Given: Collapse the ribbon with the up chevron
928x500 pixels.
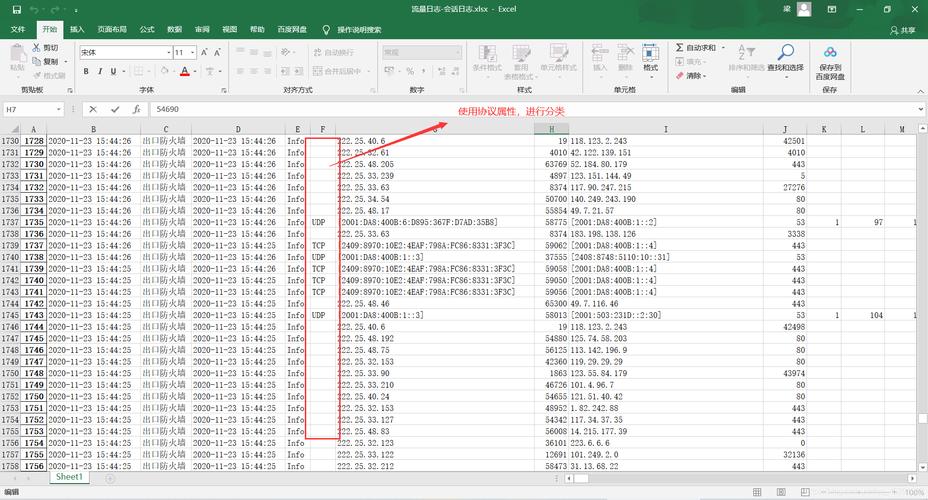Looking at the screenshot, I should [921, 91].
